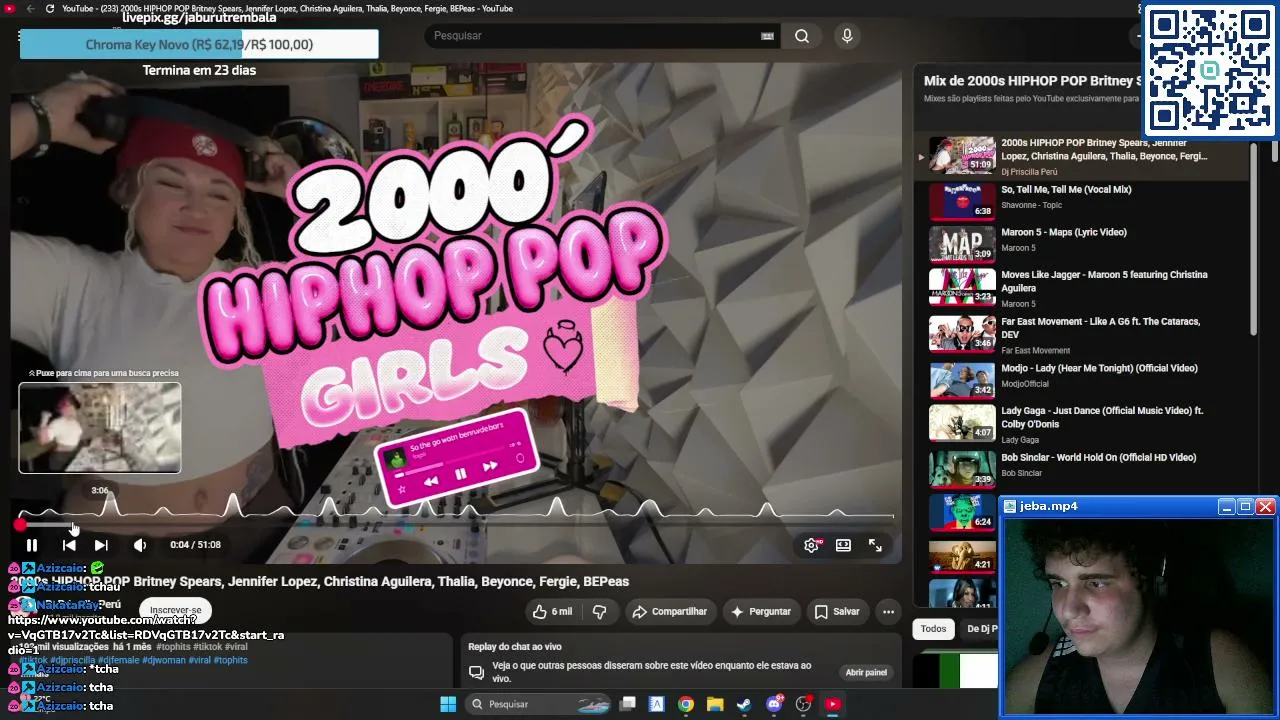
Task: Click the #djwoman hashtag link
Action: click(164, 660)
